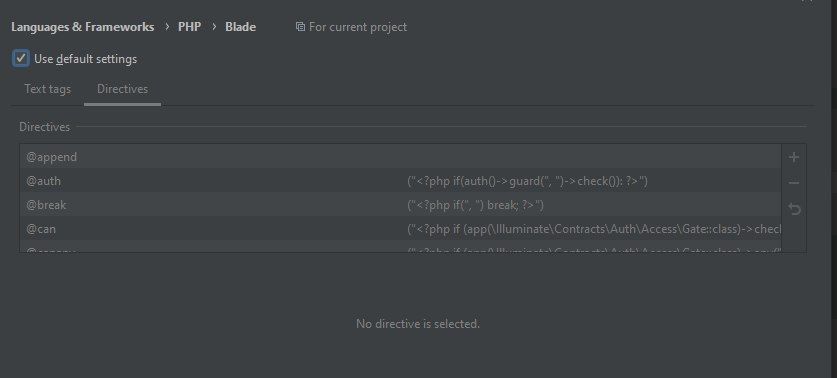Click the Use default settings label
The height and width of the screenshot is (378, 837).
point(85,59)
